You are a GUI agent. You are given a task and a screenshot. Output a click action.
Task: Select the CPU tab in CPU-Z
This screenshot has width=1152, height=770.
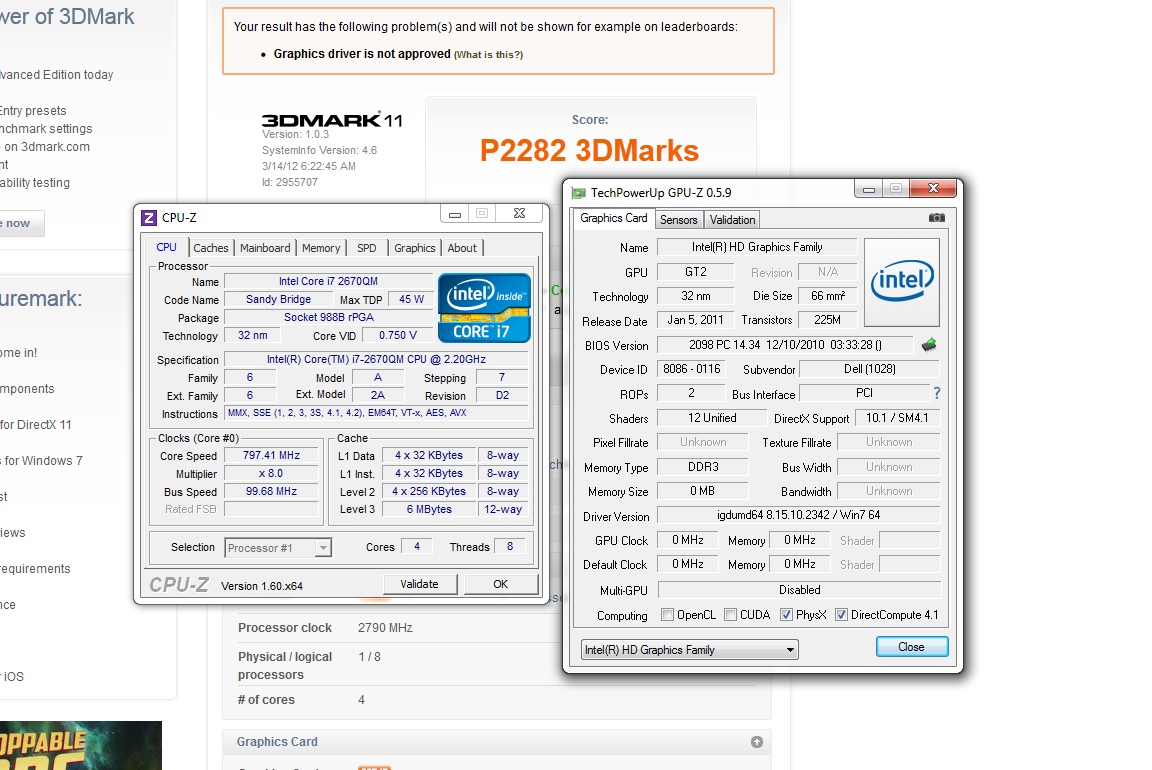tap(167, 247)
